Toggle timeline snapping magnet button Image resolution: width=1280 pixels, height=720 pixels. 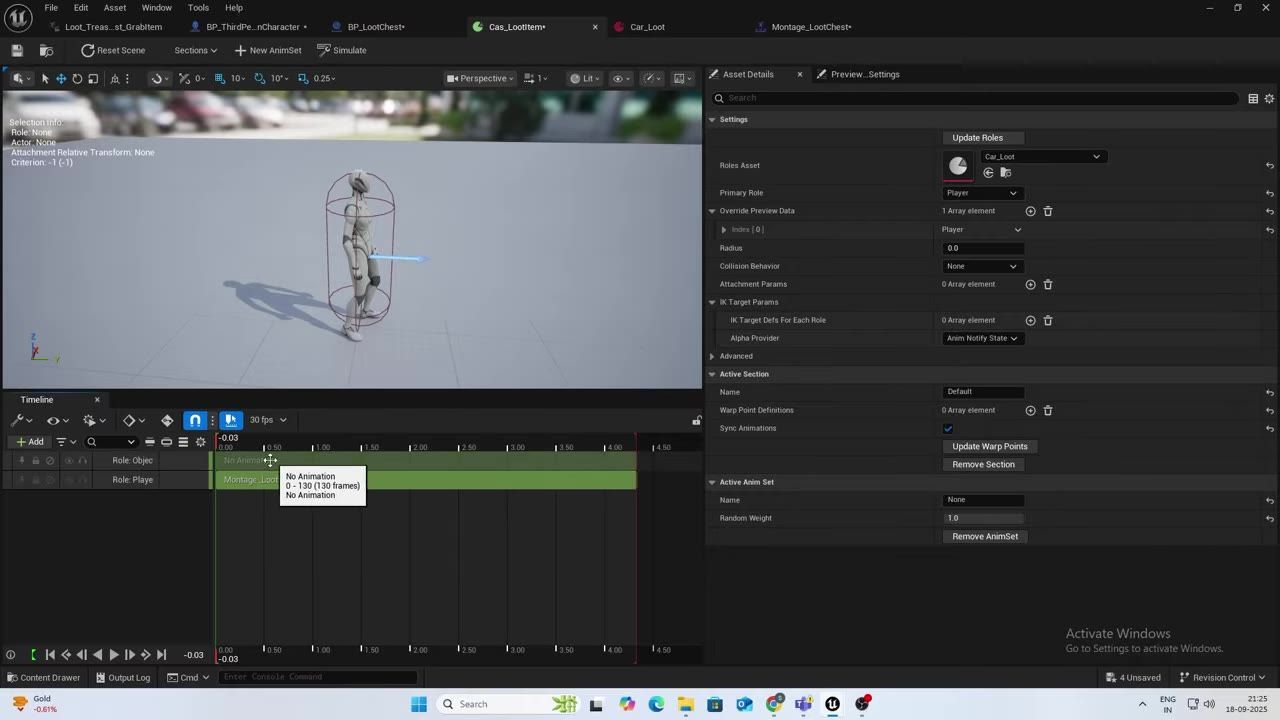tap(195, 420)
